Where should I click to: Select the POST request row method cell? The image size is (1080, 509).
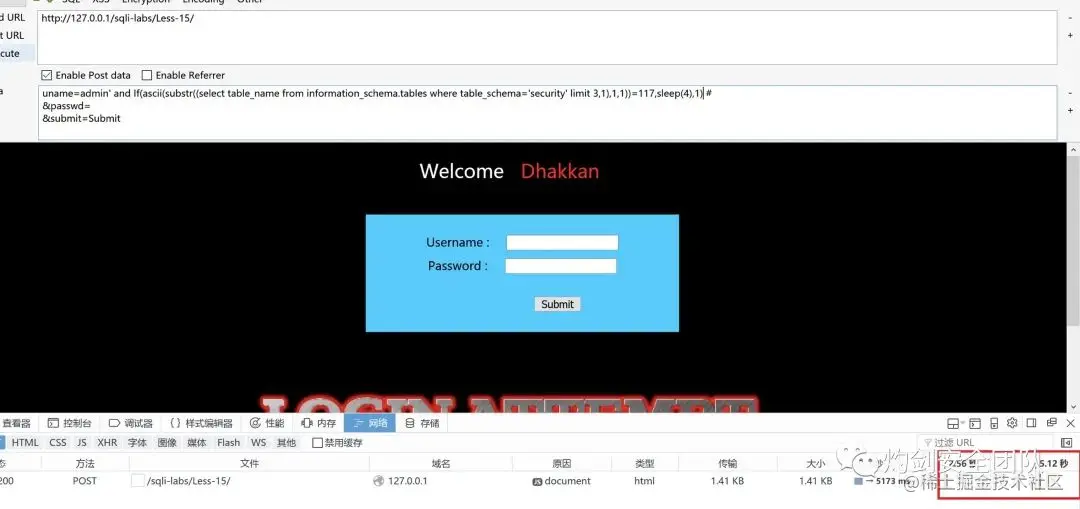point(85,481)
